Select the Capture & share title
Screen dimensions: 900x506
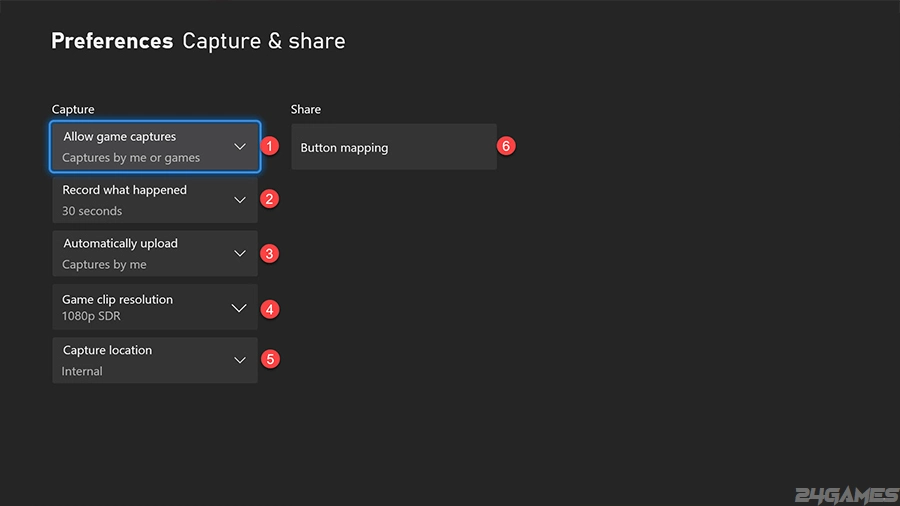(x=264, y=41)
